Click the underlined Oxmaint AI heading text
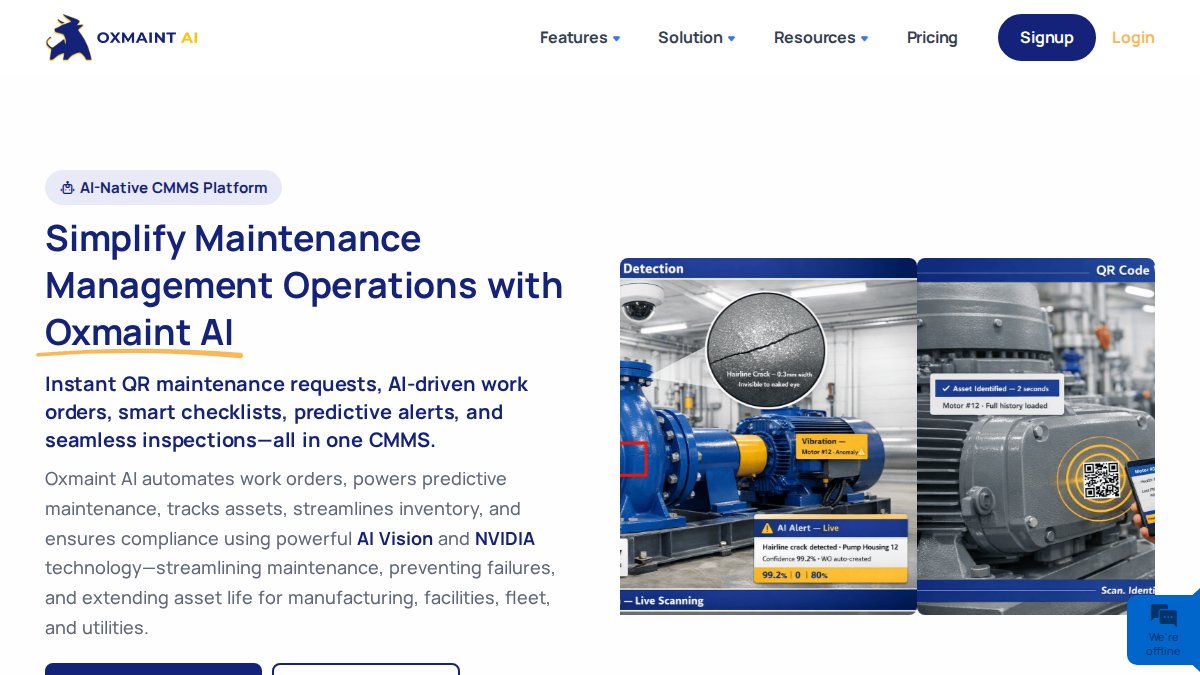Viewport: 1200px width, 675px height. click(x=139, y=333)
